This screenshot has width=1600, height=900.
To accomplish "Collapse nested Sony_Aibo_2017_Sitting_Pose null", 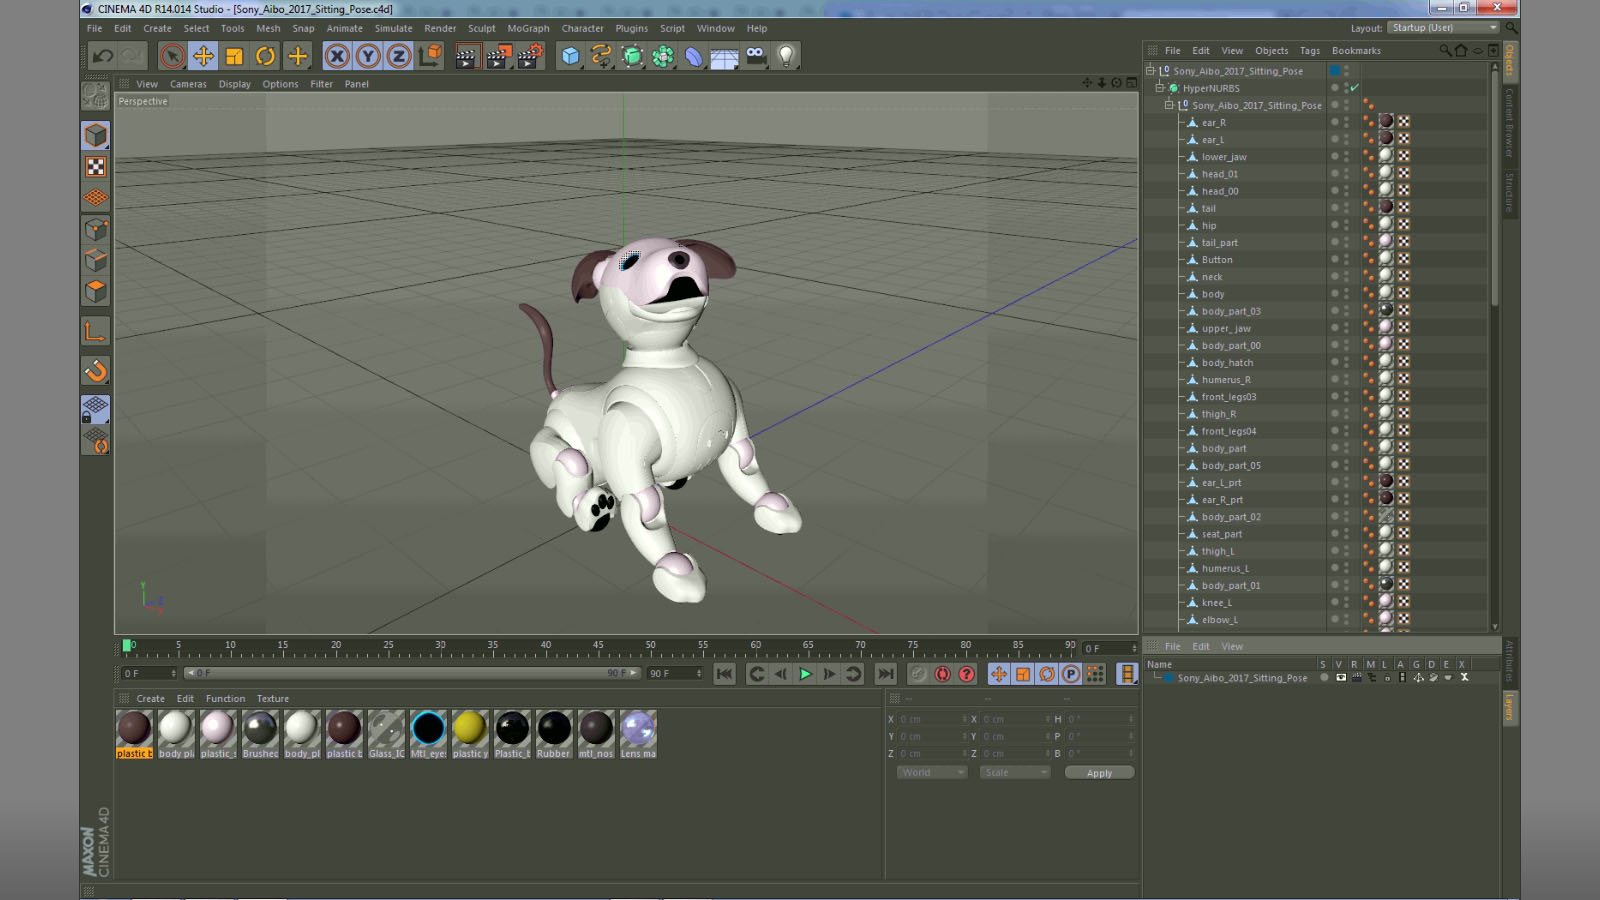I will pyautogui.click(x=1169, y=105).
